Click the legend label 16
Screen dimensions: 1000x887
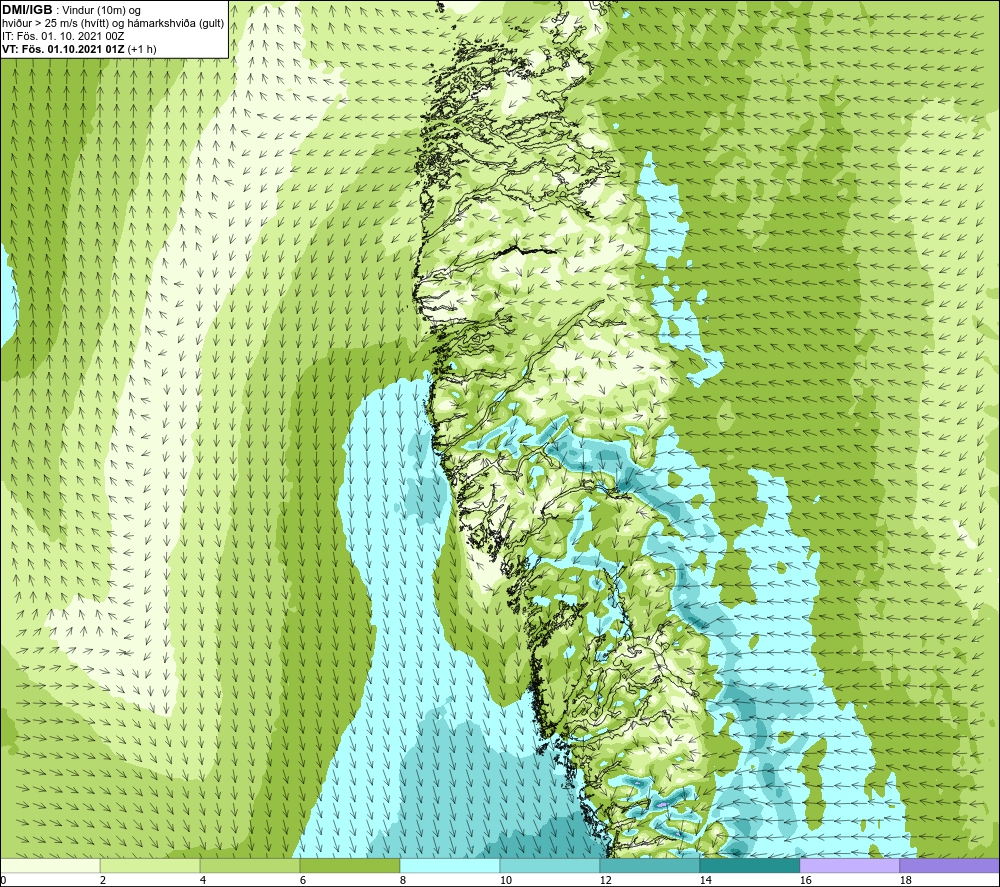[805, 880]
